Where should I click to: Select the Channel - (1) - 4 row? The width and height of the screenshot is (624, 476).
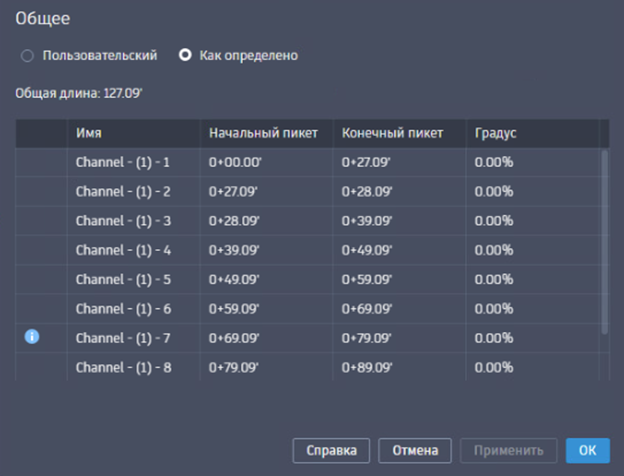point(123,250)
